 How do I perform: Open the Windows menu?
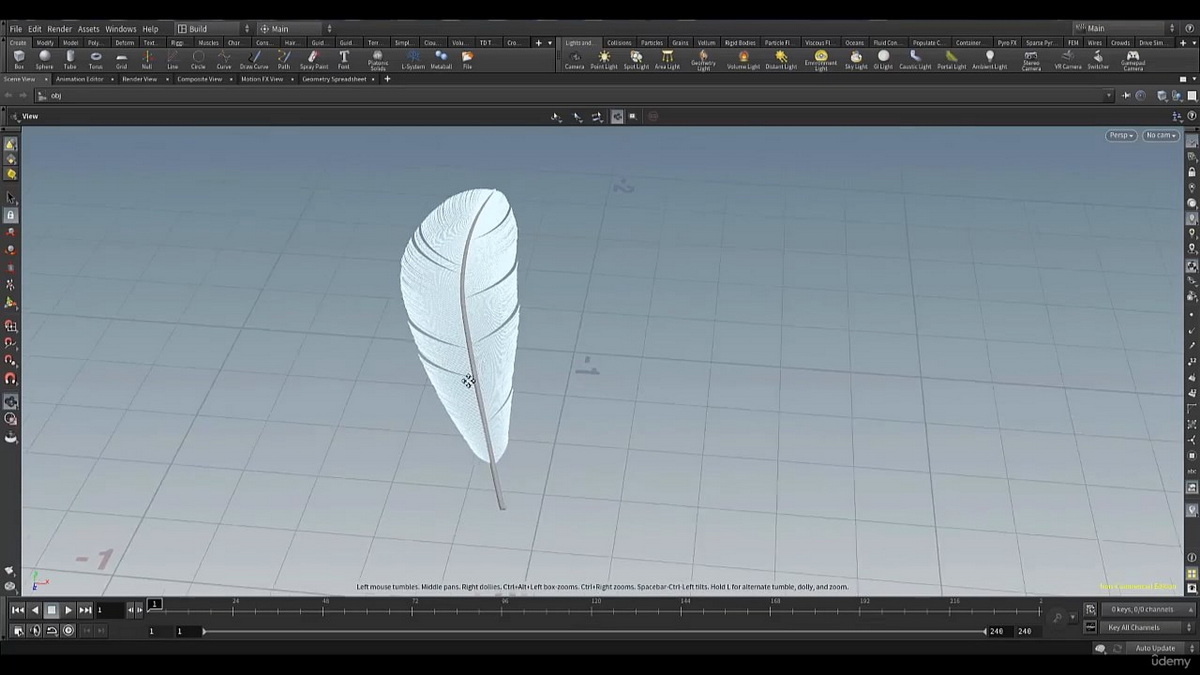point(121,29)
